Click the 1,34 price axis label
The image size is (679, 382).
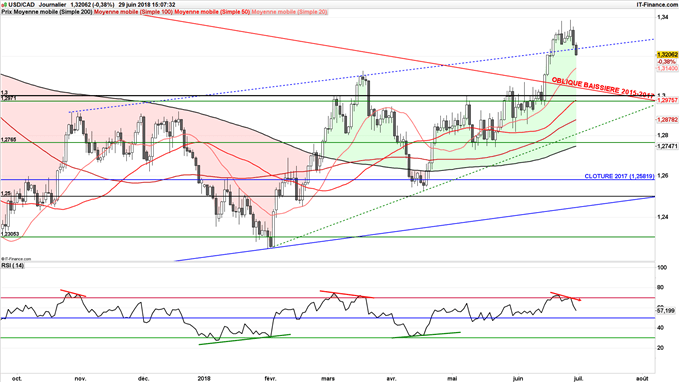tap(662, 17)
